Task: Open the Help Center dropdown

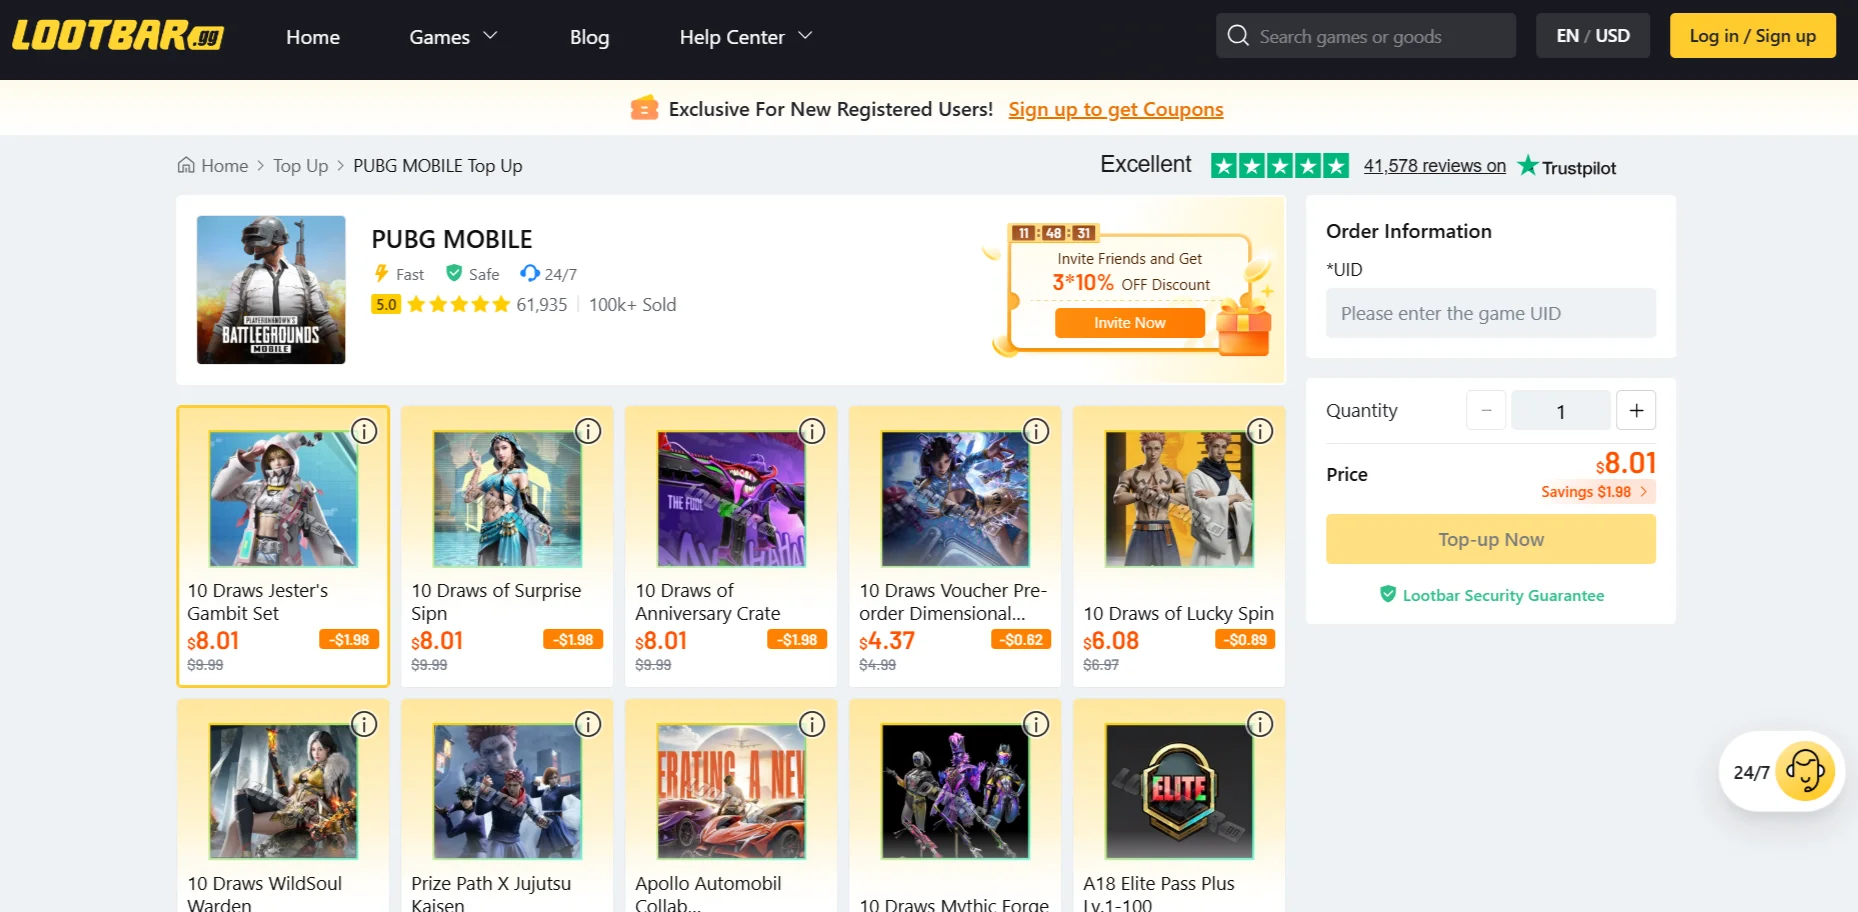Action: 744,37
